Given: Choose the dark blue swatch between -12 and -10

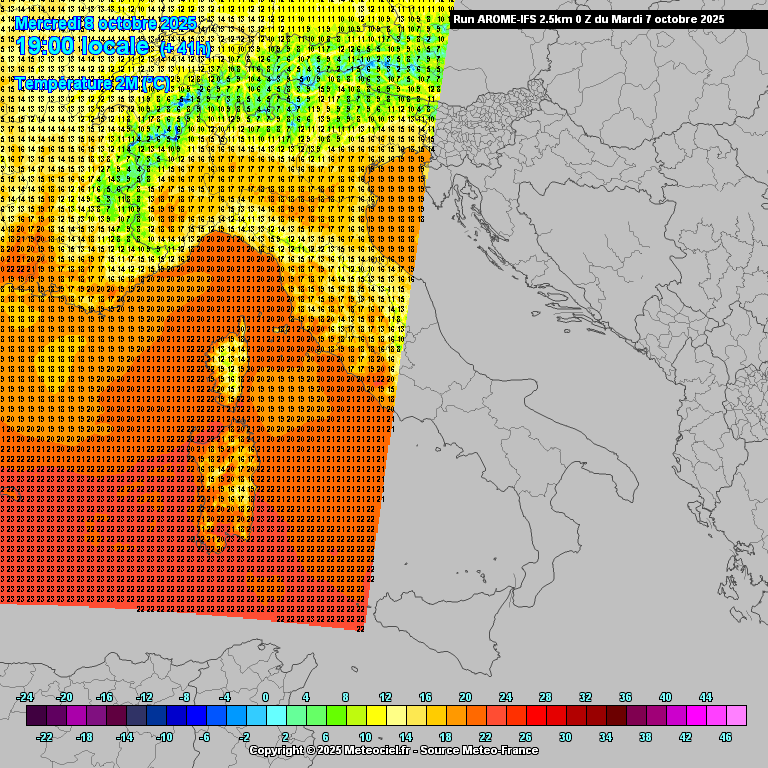Looking at the screenshot, I should tap(156, 715).
